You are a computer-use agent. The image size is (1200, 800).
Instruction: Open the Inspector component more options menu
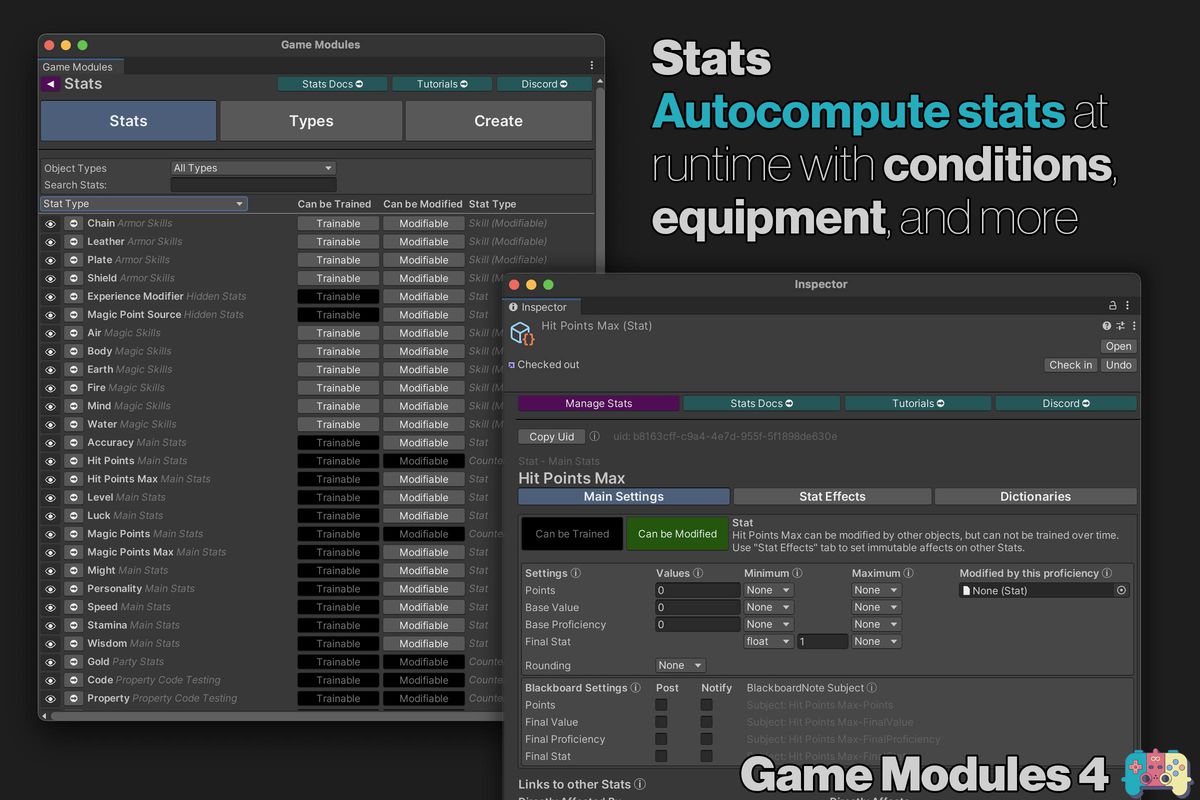click(x=1133, y=326)
